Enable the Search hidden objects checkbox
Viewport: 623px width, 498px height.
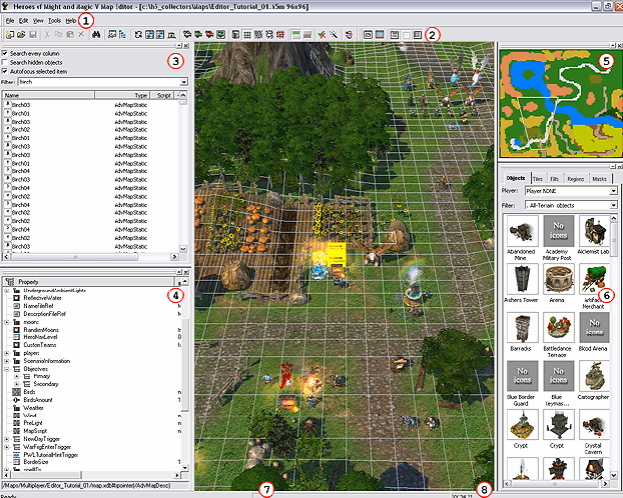pyautogui.click(x=5, y=62)
